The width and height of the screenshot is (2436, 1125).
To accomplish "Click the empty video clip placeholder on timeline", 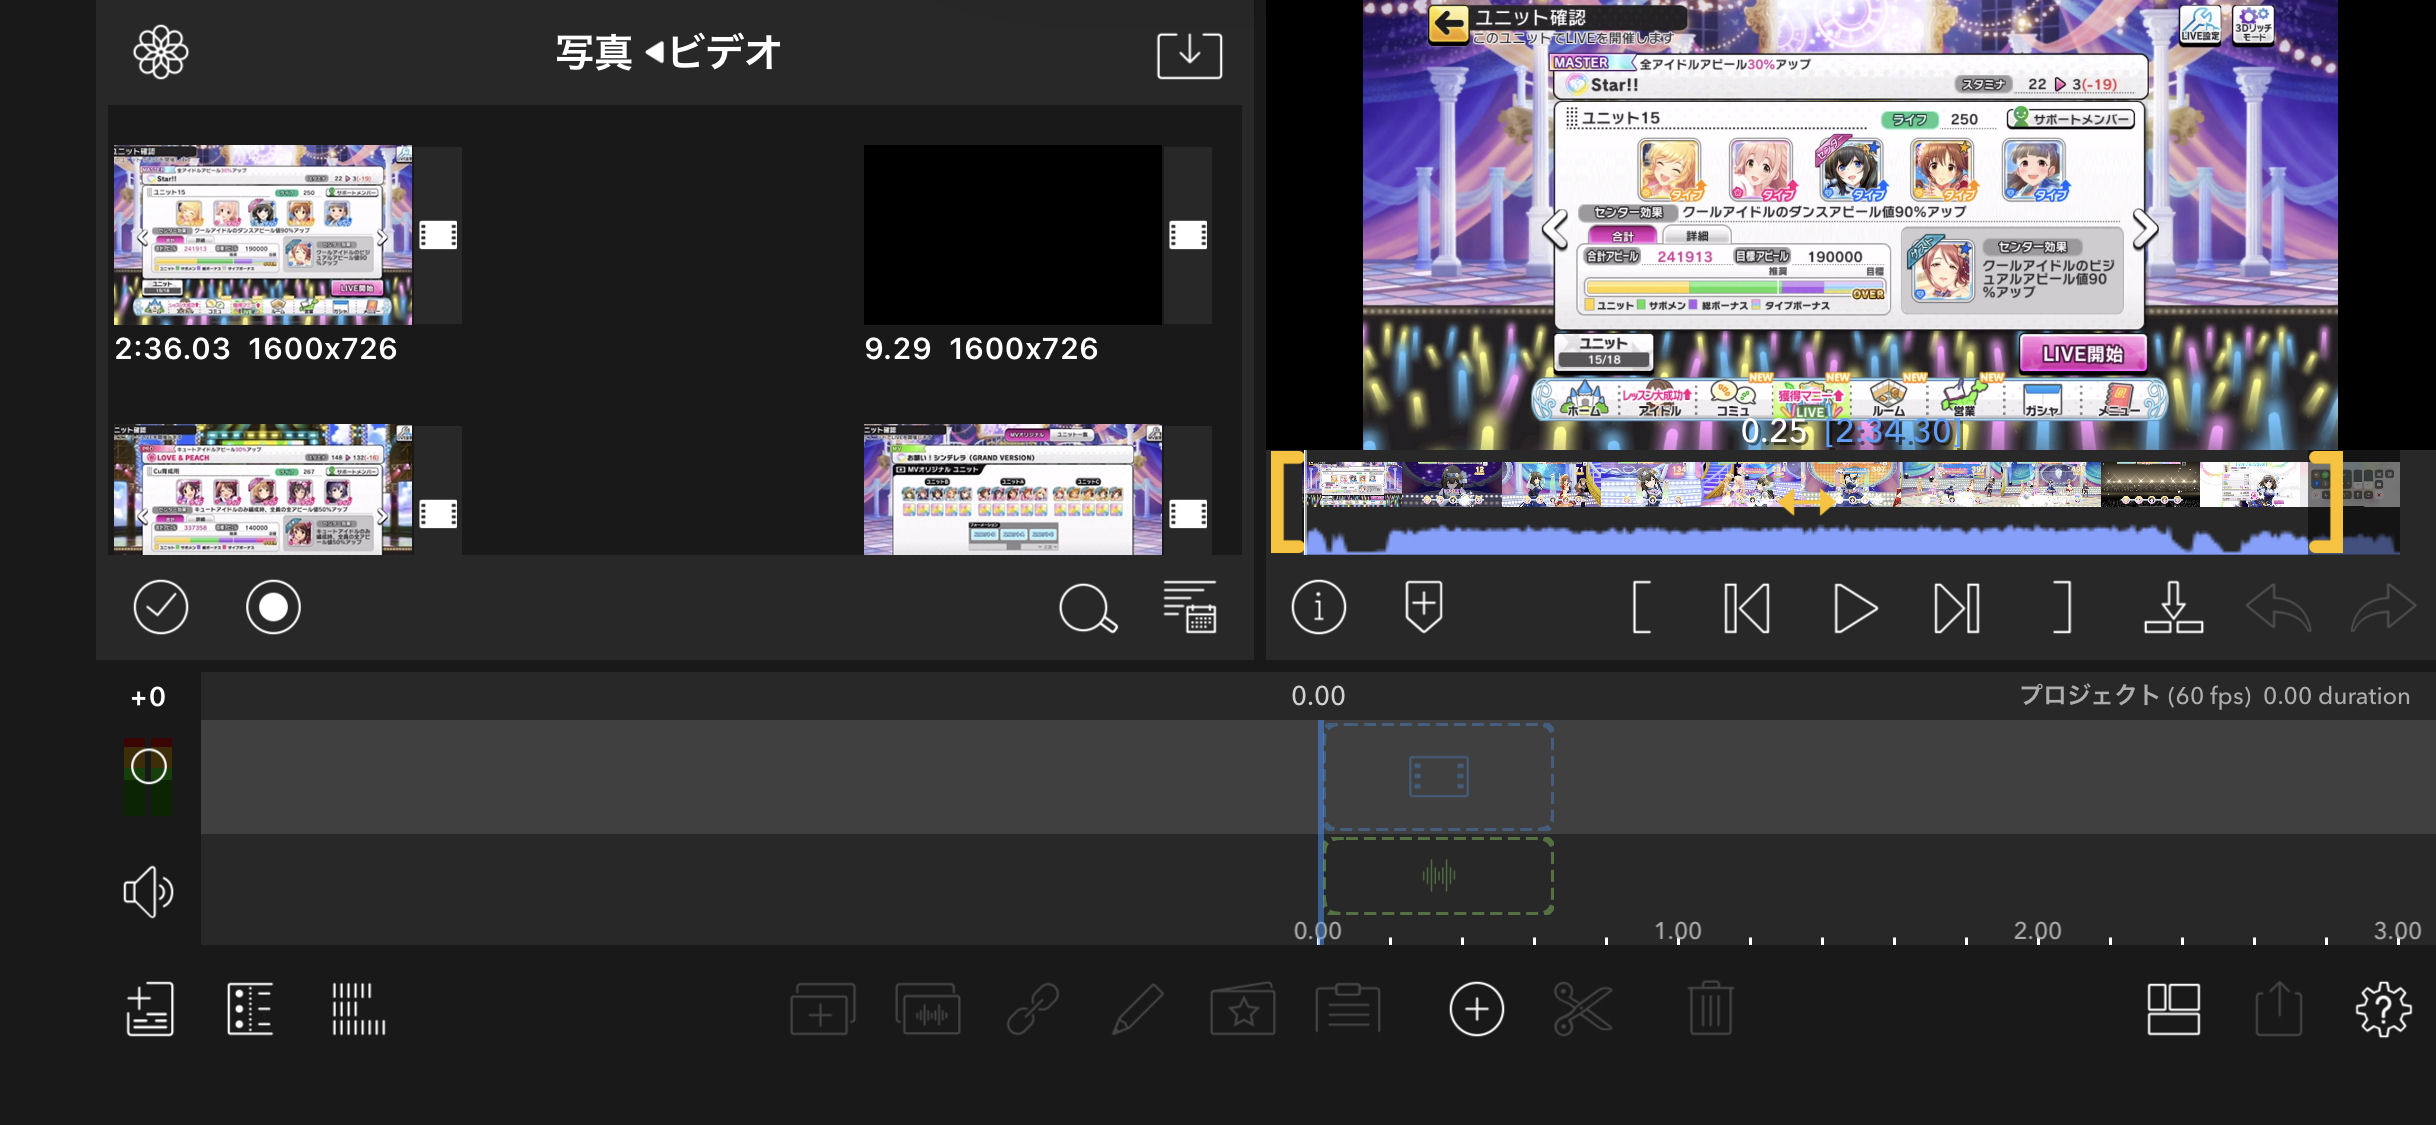I will (1438, 776).
